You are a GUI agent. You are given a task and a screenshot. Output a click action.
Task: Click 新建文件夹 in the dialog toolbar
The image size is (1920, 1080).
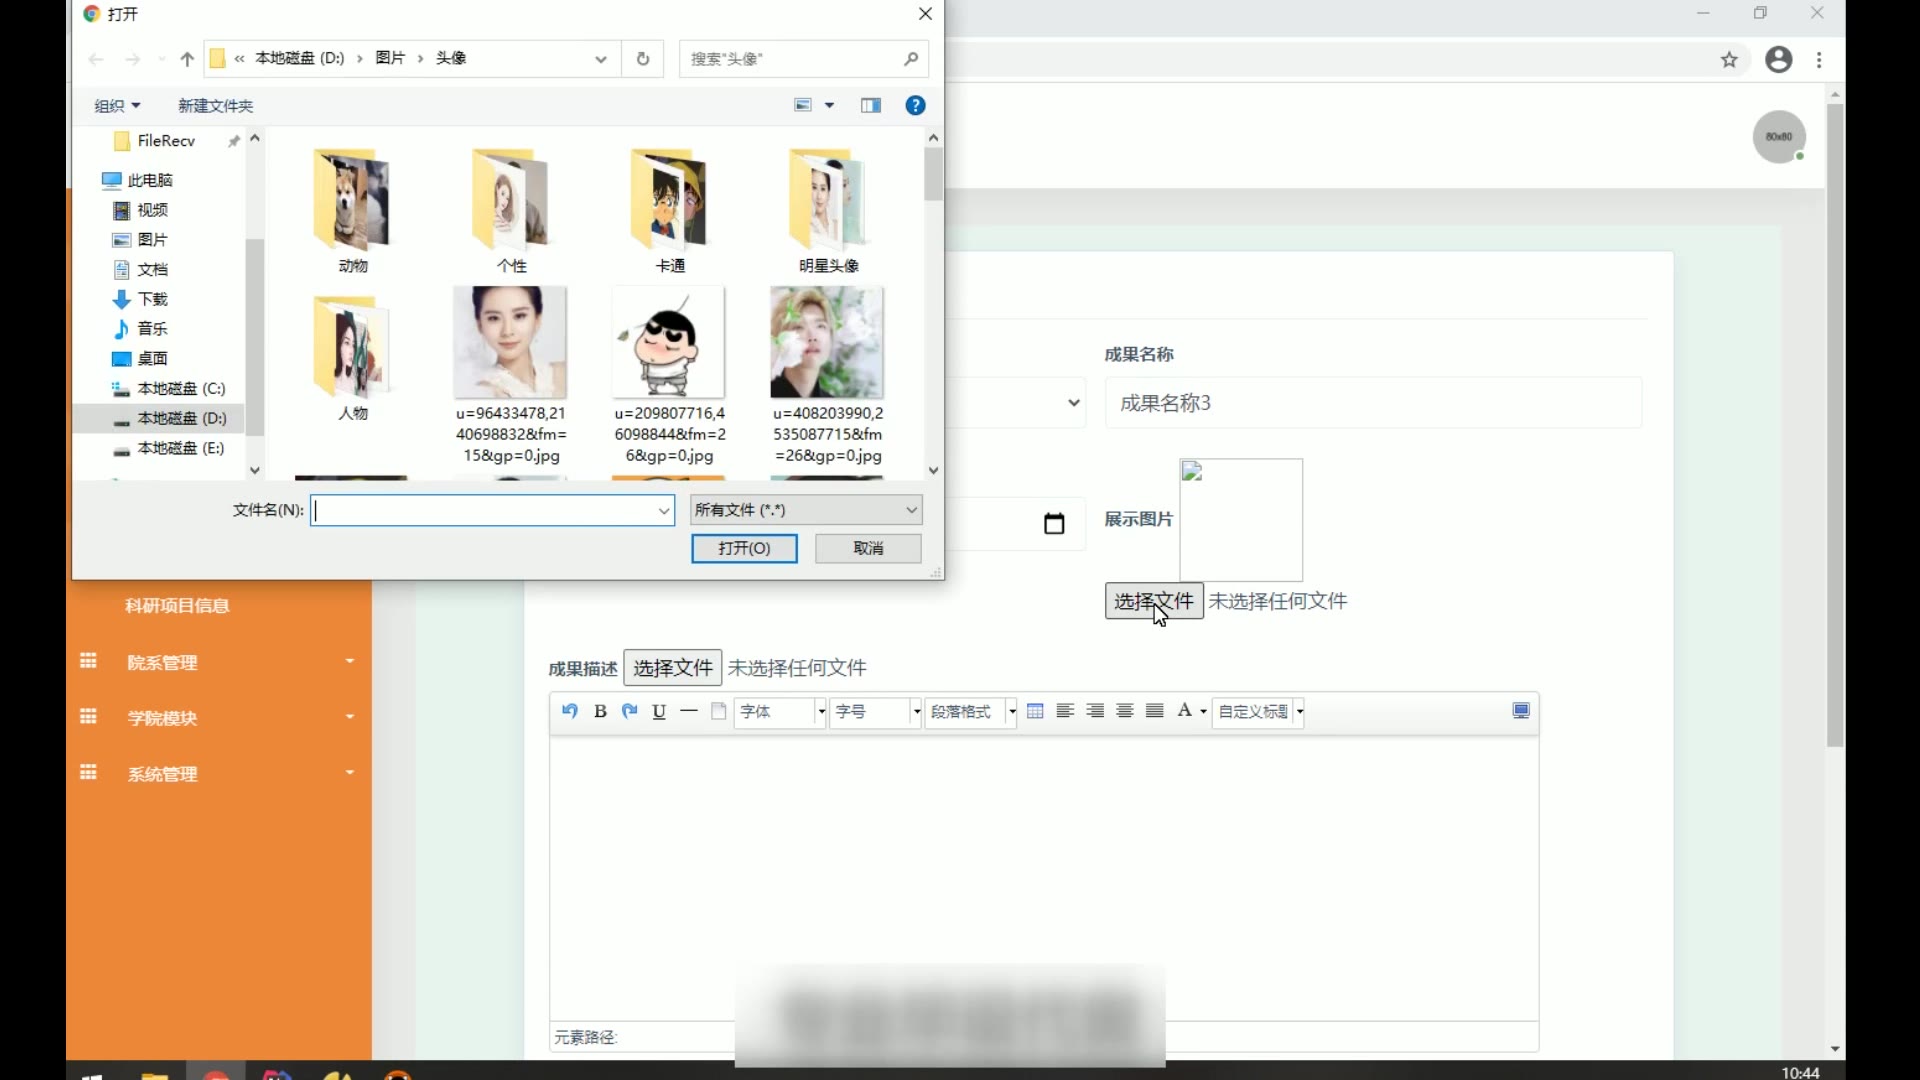click(x=215, y=106)
